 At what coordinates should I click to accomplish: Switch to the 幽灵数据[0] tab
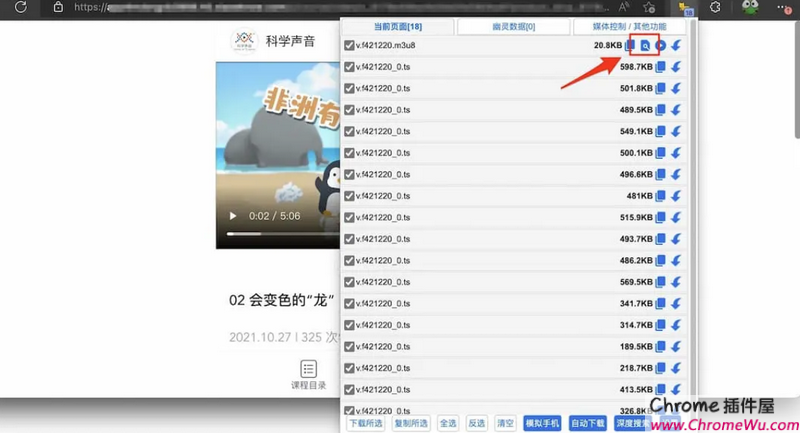(513, 27)
